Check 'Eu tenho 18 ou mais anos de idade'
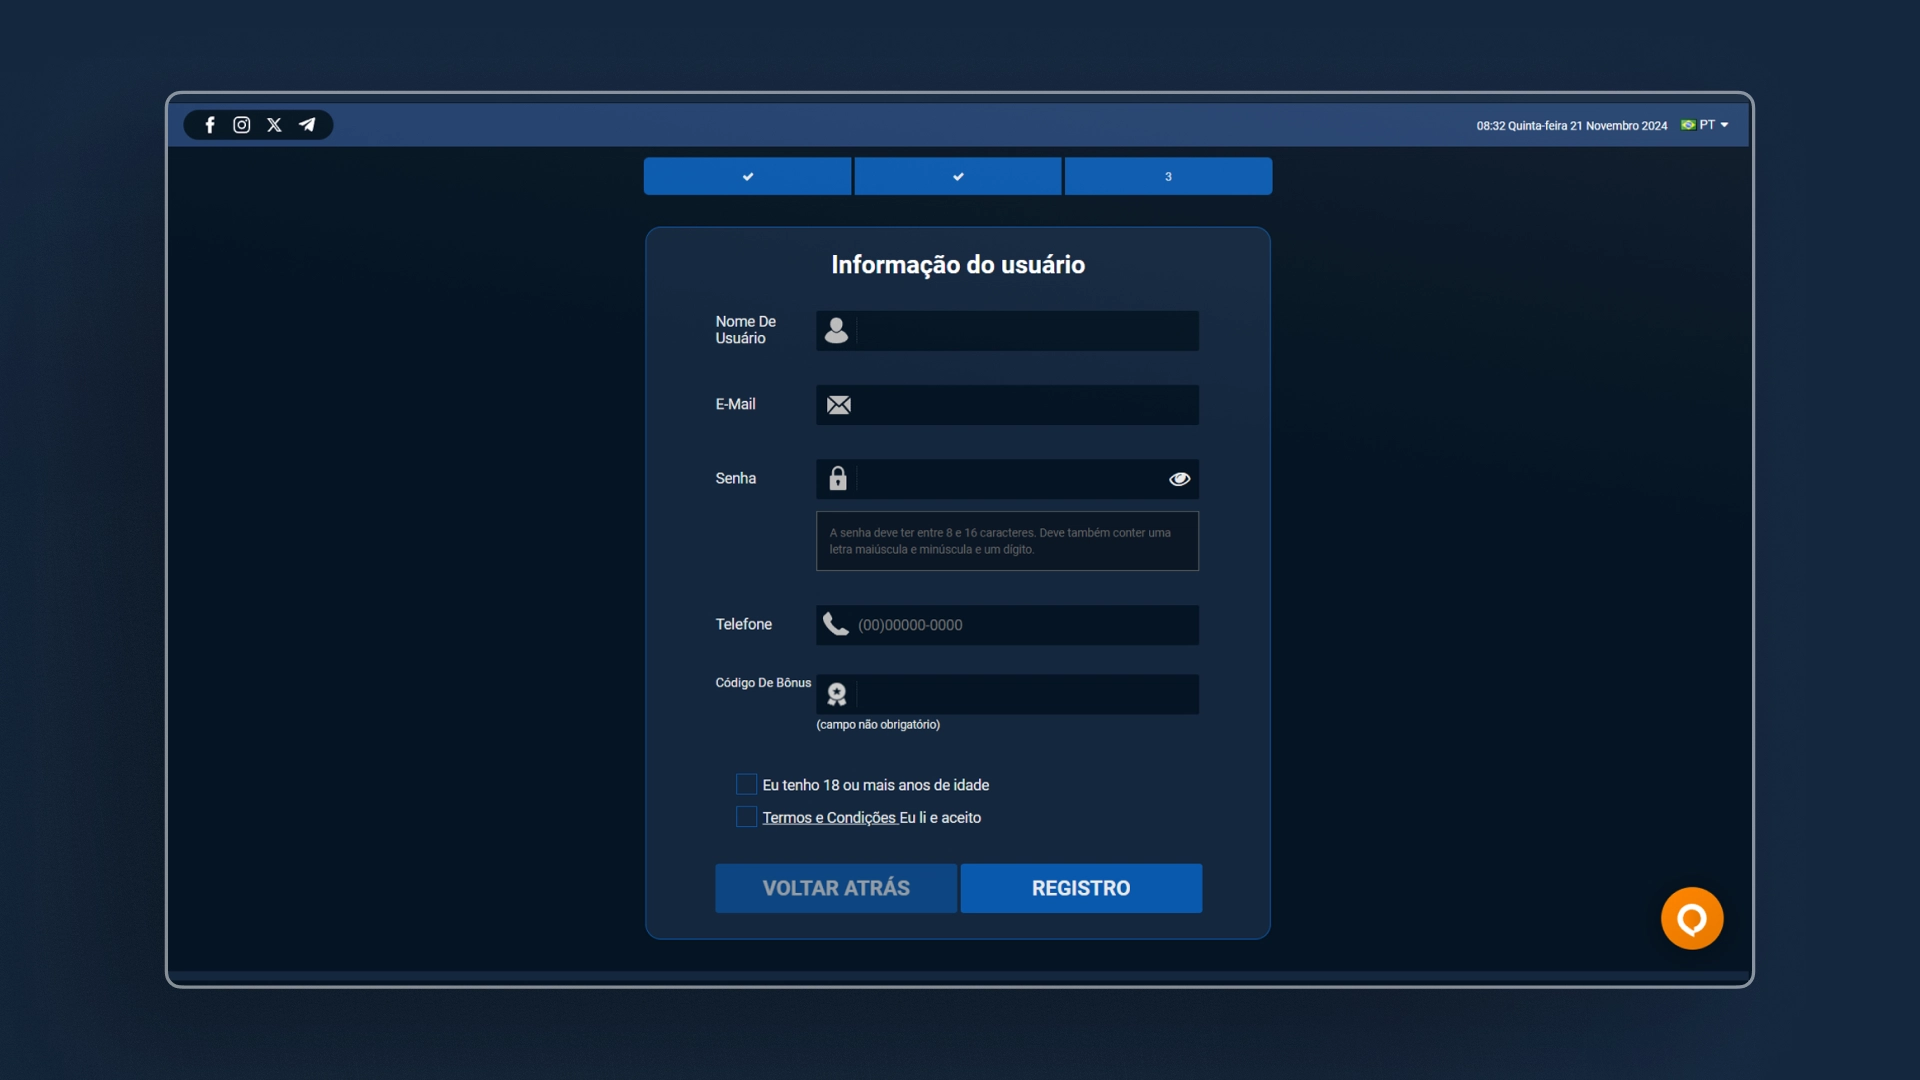The width and height of the screenshot is (1920, 1080). click(746, 784)
